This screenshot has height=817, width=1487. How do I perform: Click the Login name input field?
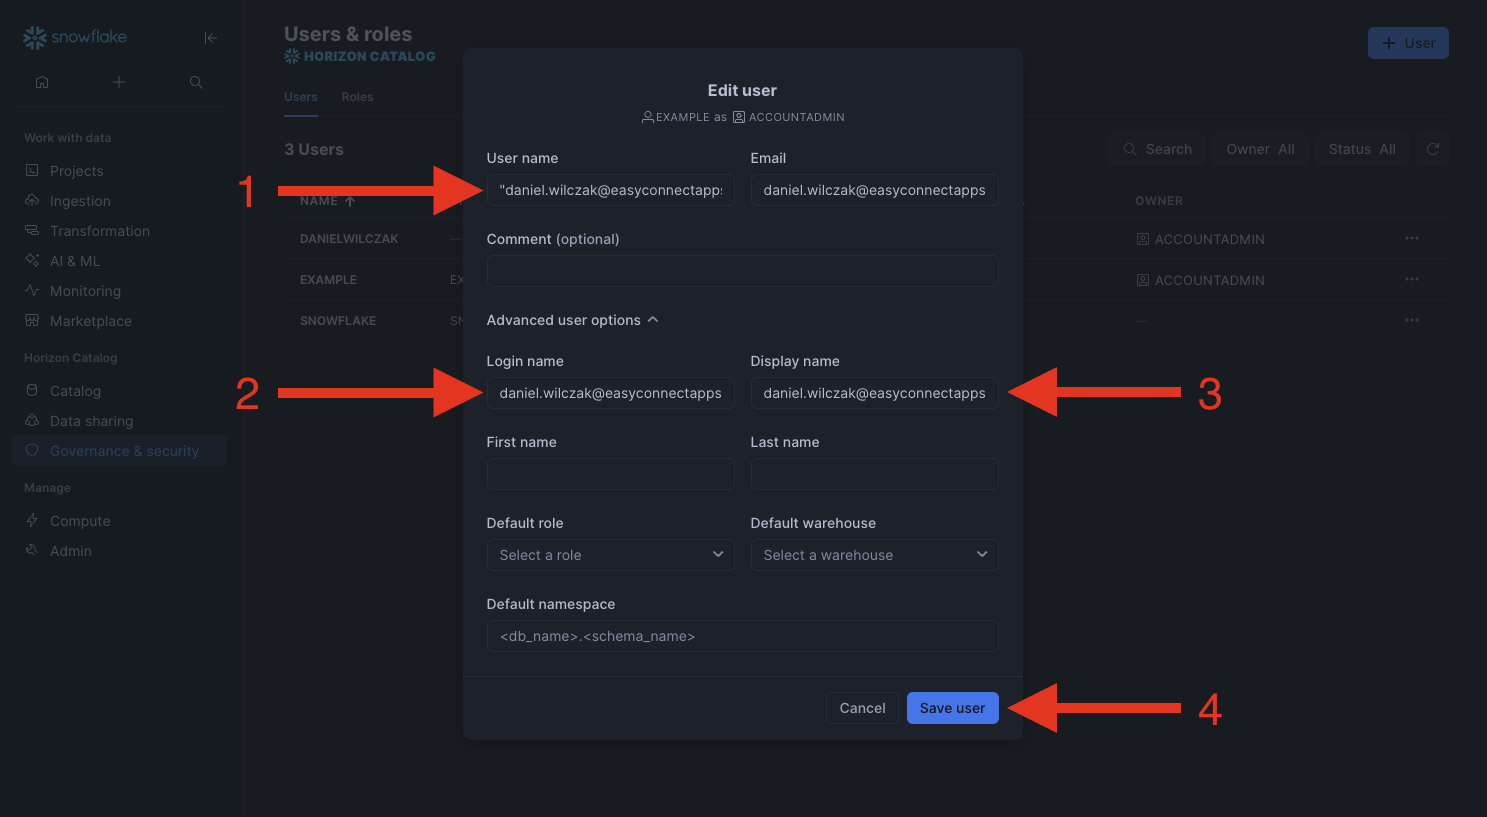(x=610, y=393)
